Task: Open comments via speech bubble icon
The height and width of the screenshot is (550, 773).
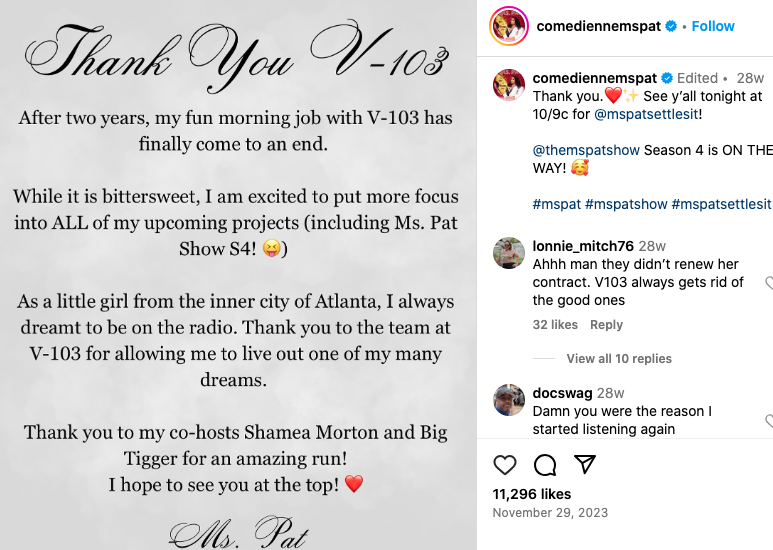Action: [545, 465]
